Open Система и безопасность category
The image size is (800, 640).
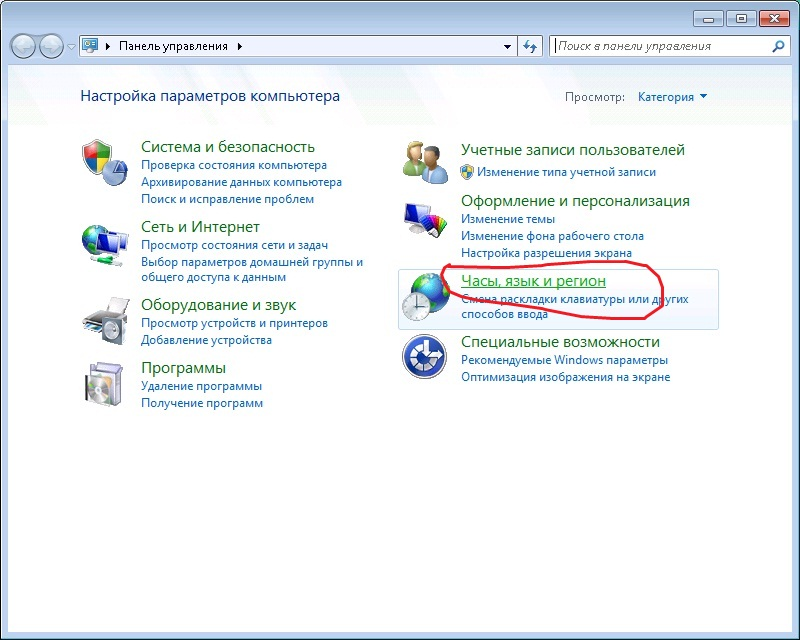[x=228, y=147]
